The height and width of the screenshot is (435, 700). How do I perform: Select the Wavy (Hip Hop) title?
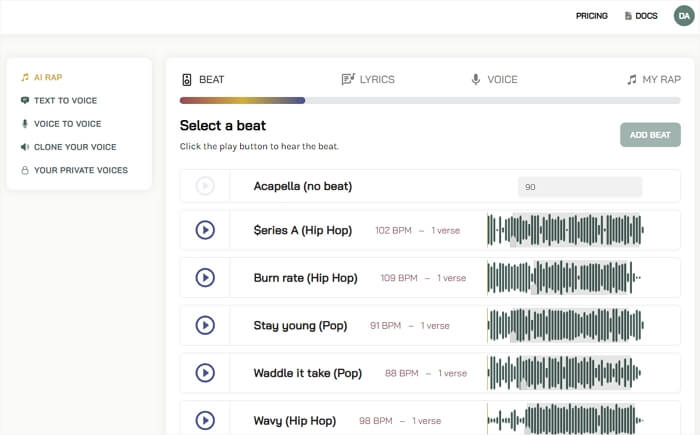coord(295,421)
